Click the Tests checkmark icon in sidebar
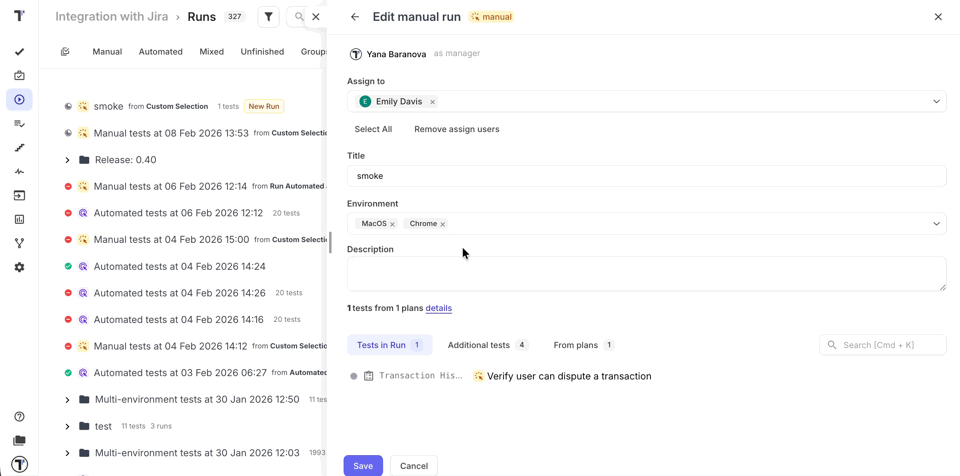 point(19,52)
